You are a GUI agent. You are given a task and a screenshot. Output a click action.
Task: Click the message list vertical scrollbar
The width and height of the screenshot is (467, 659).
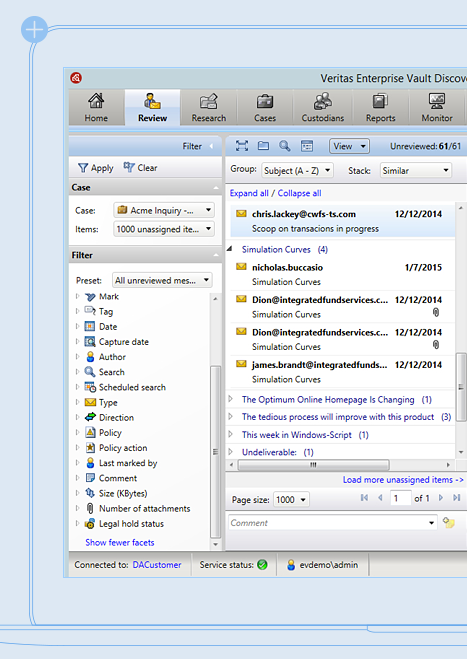pyautogui.click(x=461, y=387)
